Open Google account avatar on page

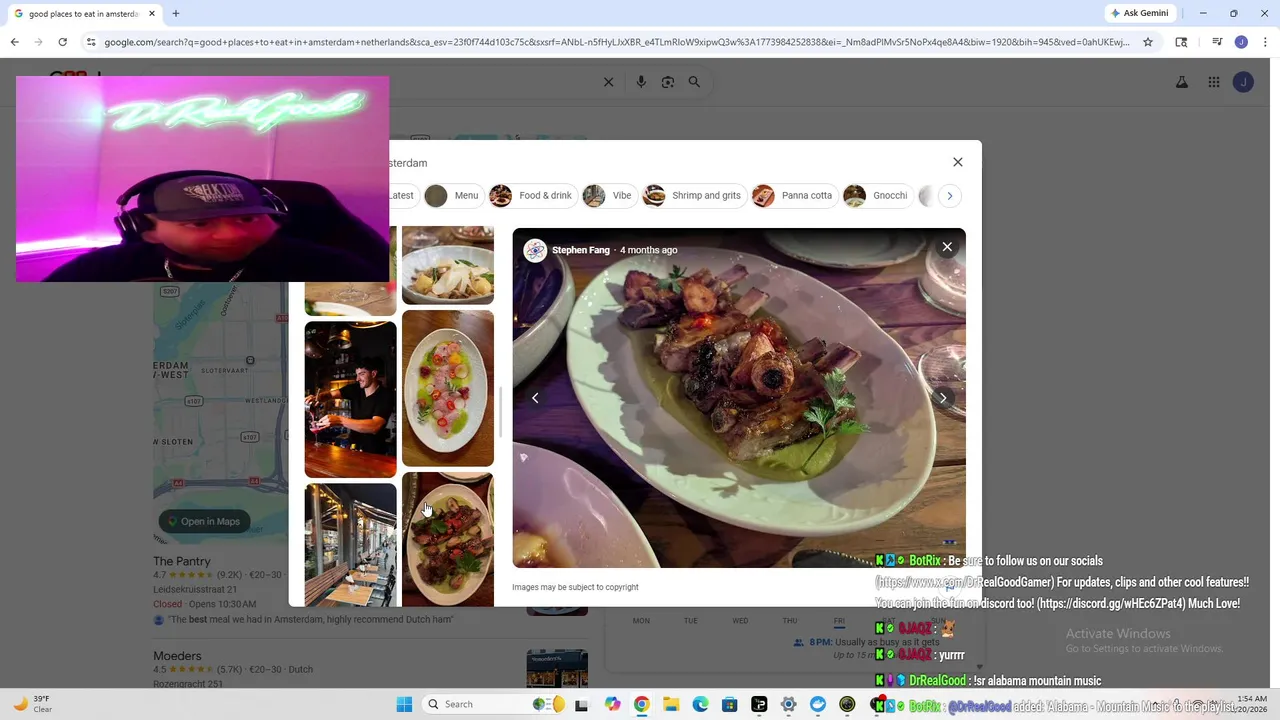pyautogui.click(x=1243, y=82)
